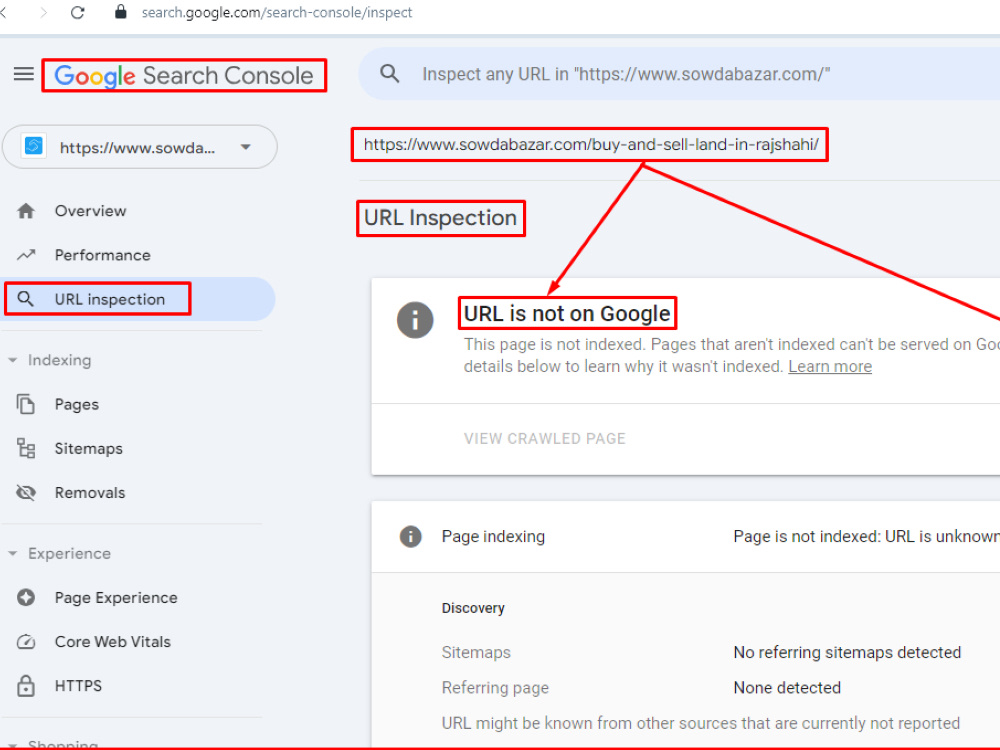Click the Sitemaps label in the Discovery section

click(x=476, y=652)
